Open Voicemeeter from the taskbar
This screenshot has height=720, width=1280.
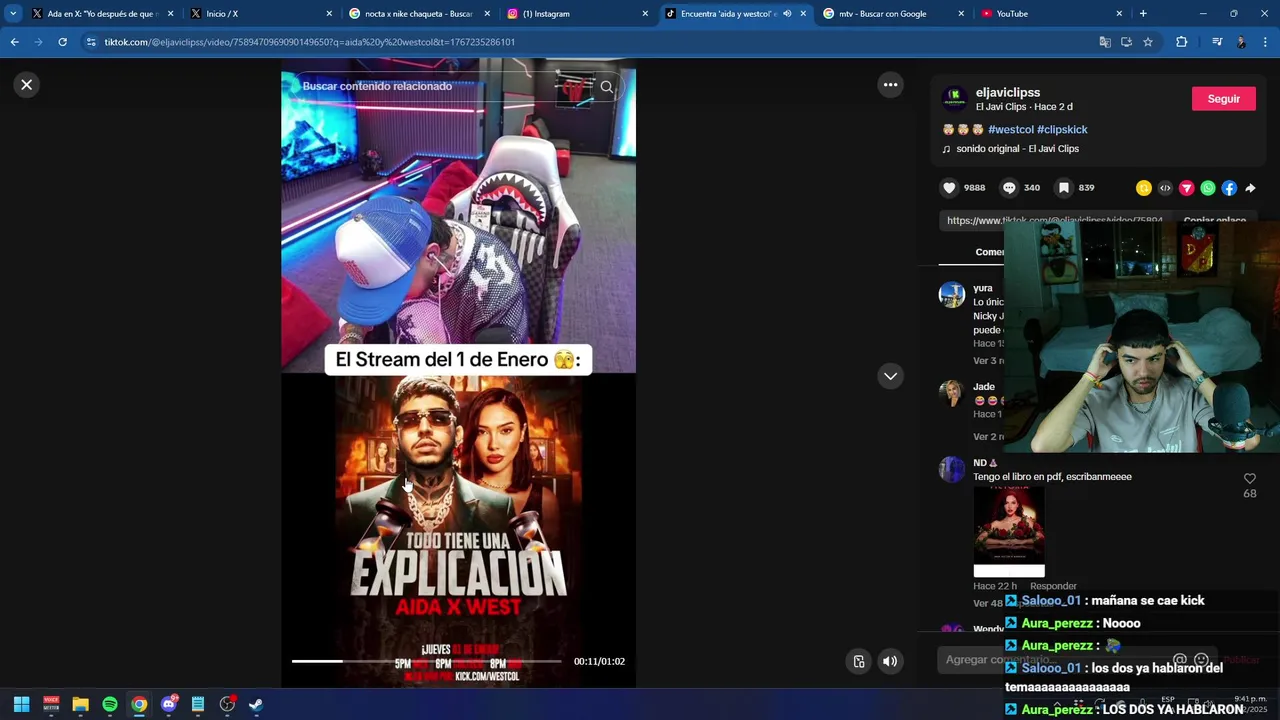pyautogui.click(x=51, y=704)
